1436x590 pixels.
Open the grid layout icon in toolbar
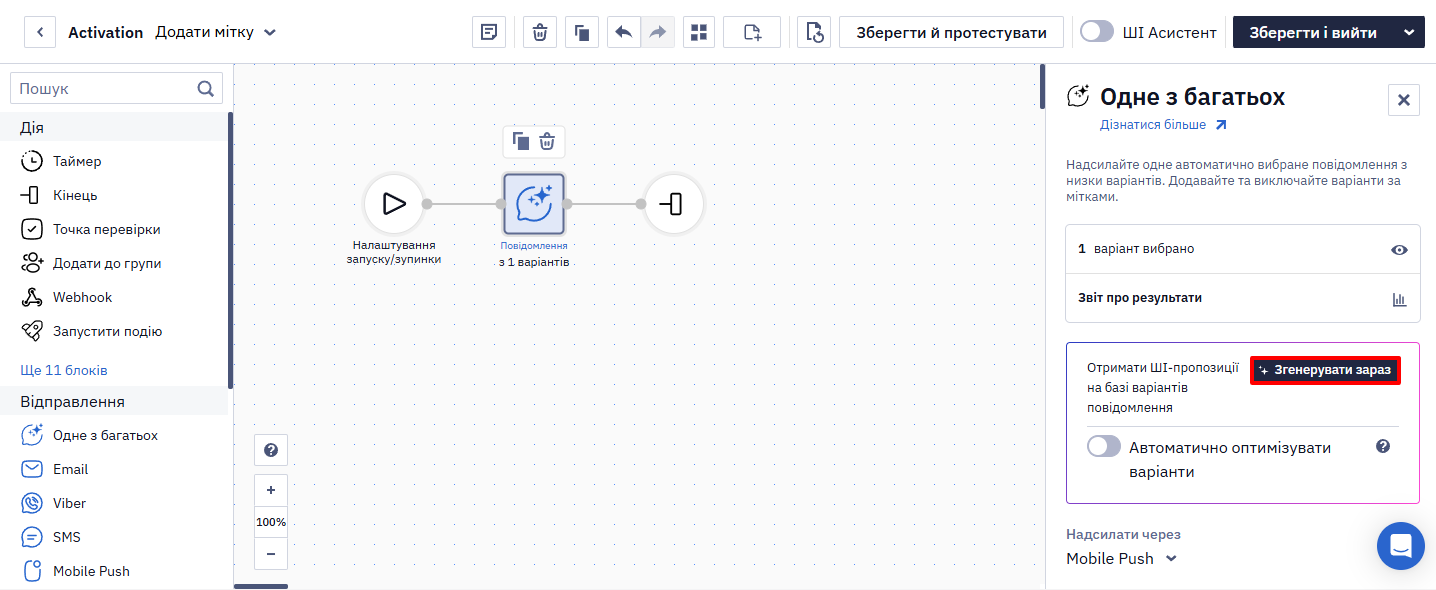tap(699, 32)
